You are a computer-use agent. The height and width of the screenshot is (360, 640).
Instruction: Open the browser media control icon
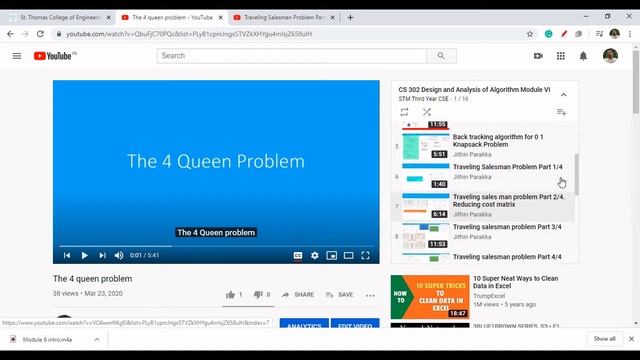[599, 34]
